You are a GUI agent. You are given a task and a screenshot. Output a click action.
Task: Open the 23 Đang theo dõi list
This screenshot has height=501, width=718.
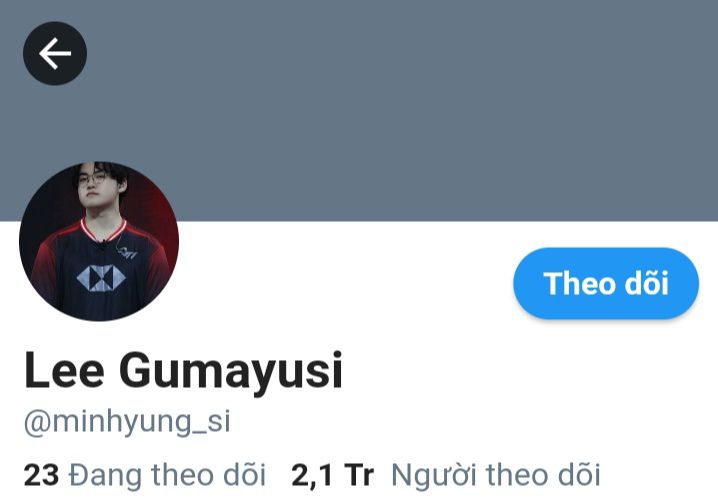(x=145, y=474)
